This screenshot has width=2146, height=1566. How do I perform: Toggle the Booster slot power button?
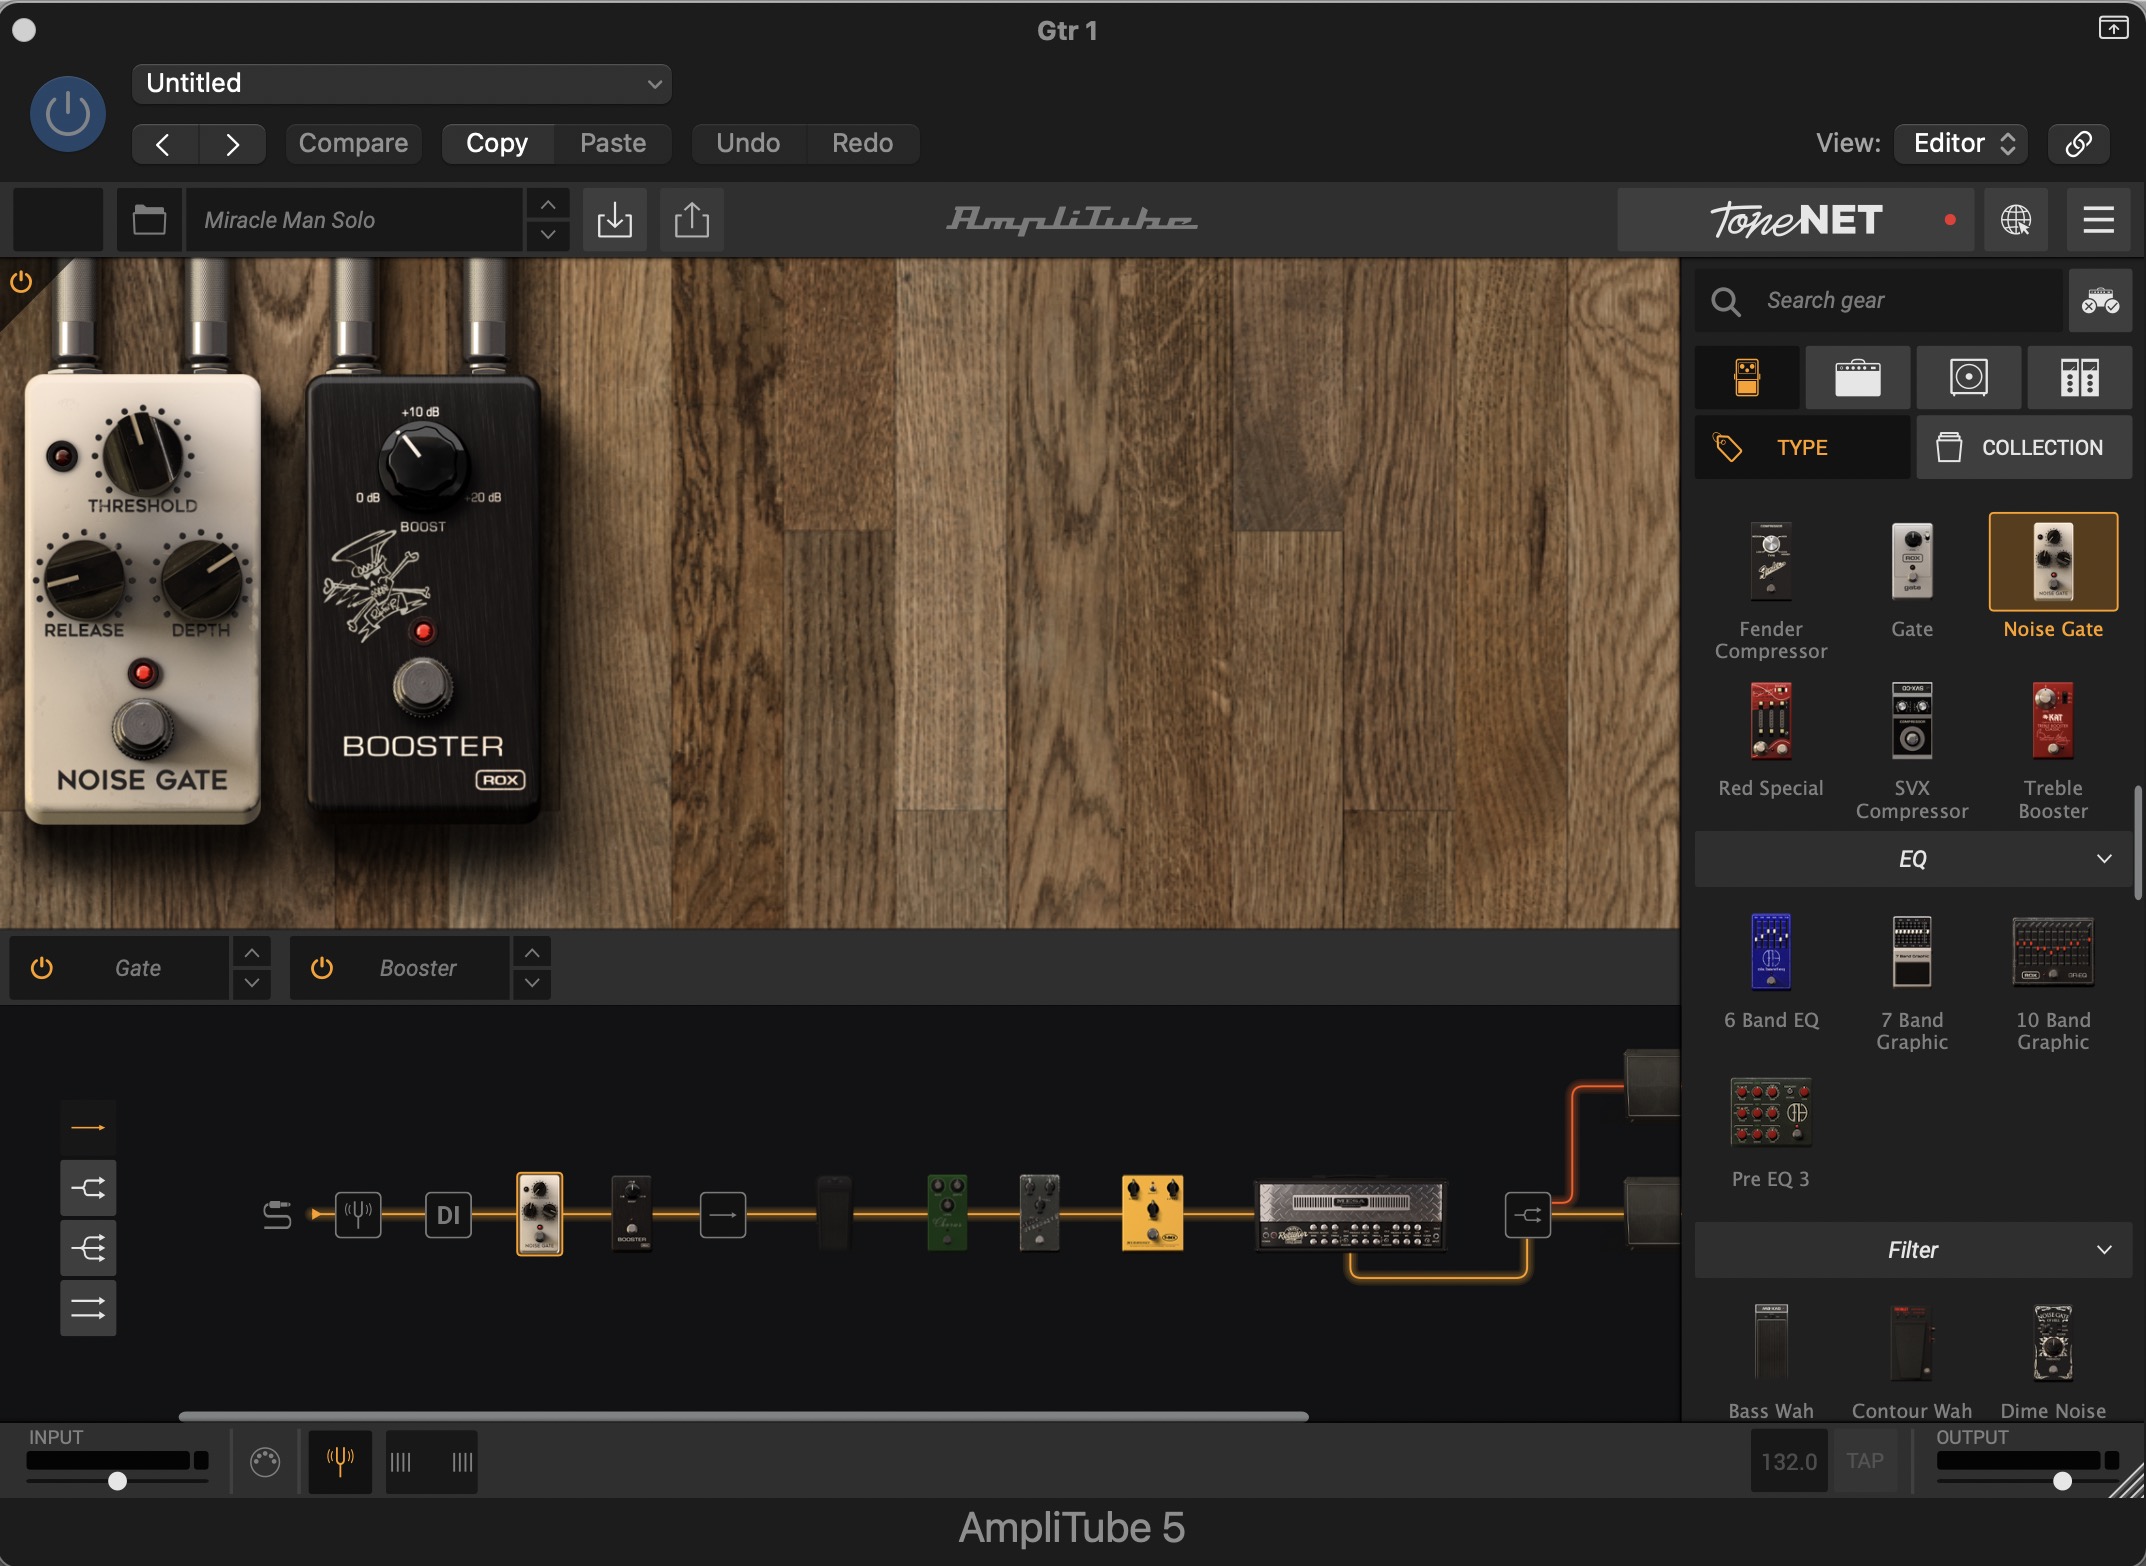pyautogui.click(x=321, y=968)
